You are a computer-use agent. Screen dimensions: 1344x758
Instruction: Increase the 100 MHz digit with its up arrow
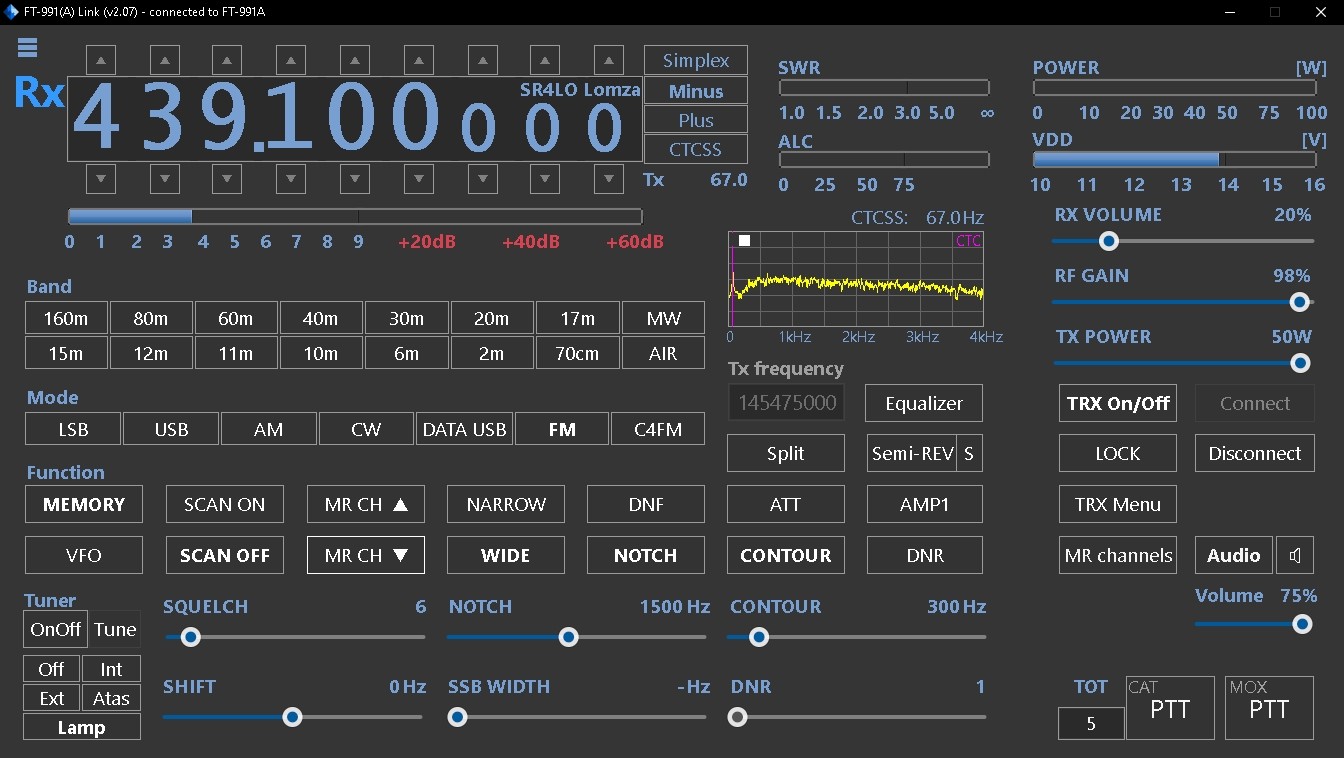tap(101, 60)
